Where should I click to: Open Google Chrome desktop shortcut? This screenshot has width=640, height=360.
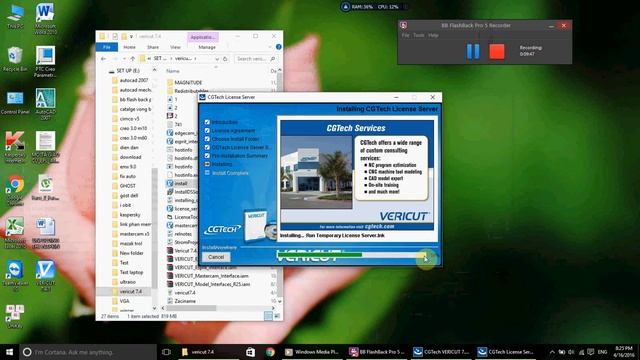point(15,190)
